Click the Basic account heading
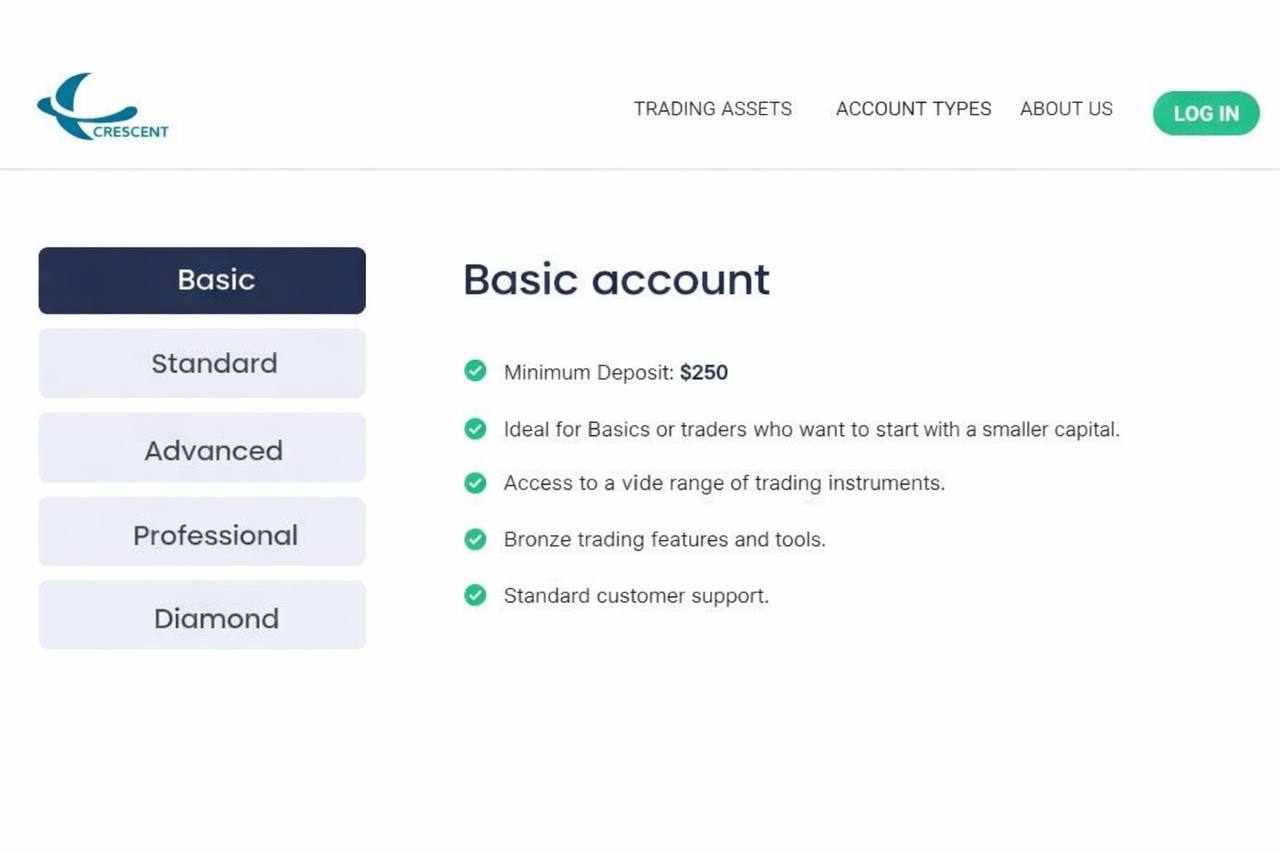 (616, 280)
